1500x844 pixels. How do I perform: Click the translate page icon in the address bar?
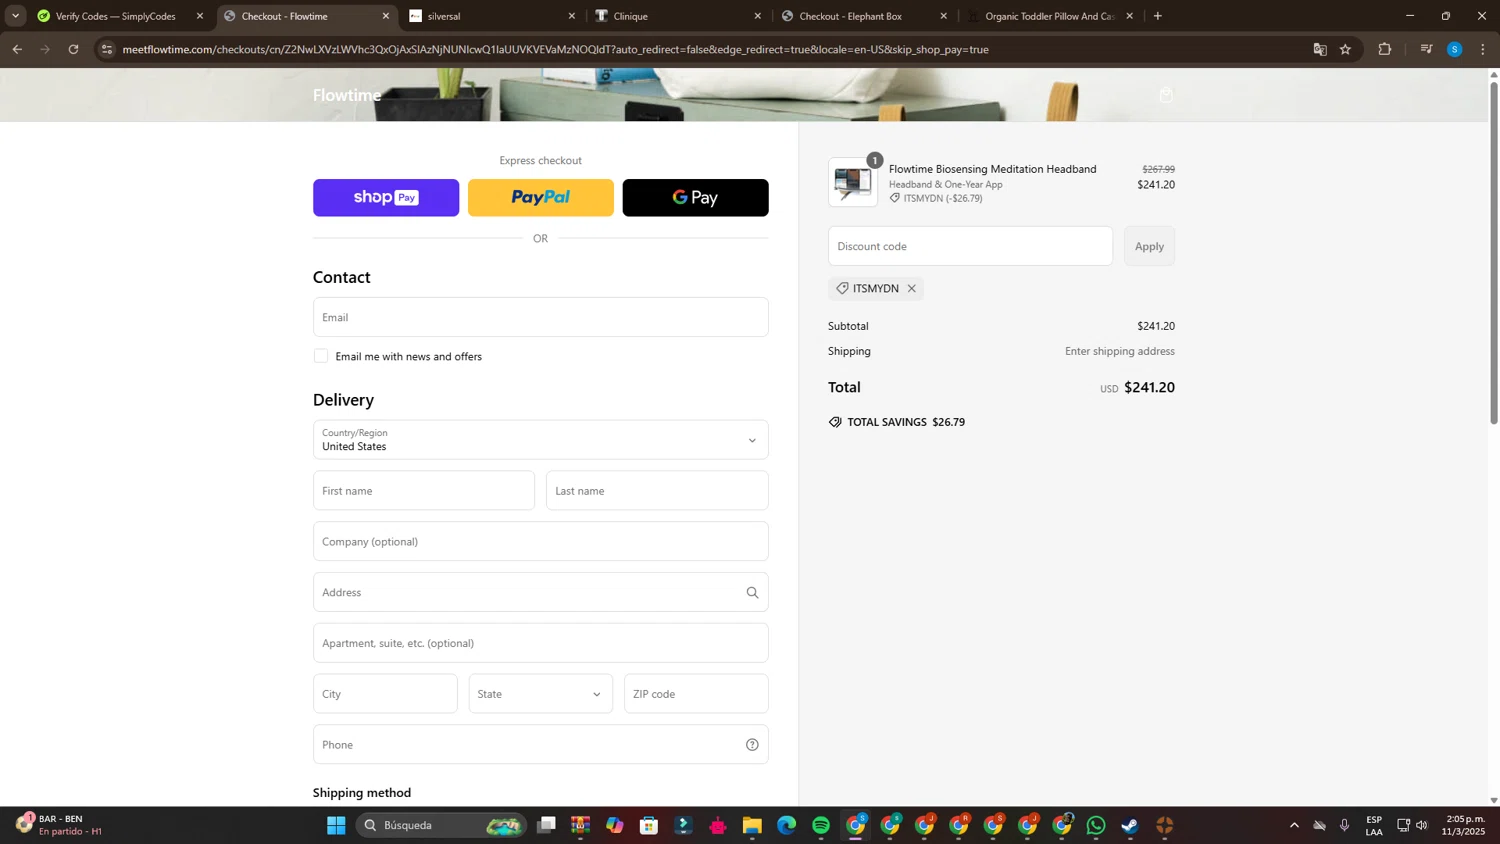click(1320, 49)
